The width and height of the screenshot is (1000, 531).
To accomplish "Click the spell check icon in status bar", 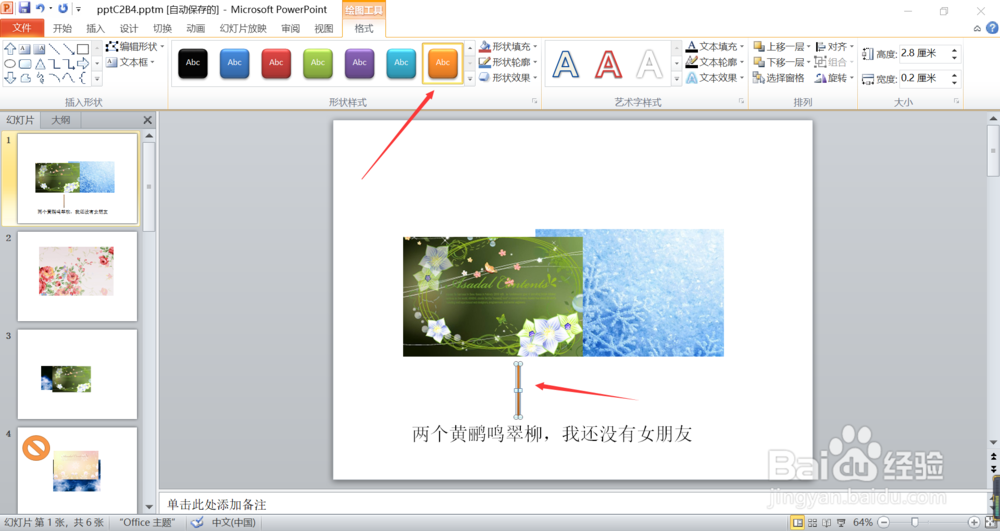I will (x=198, y=523).
